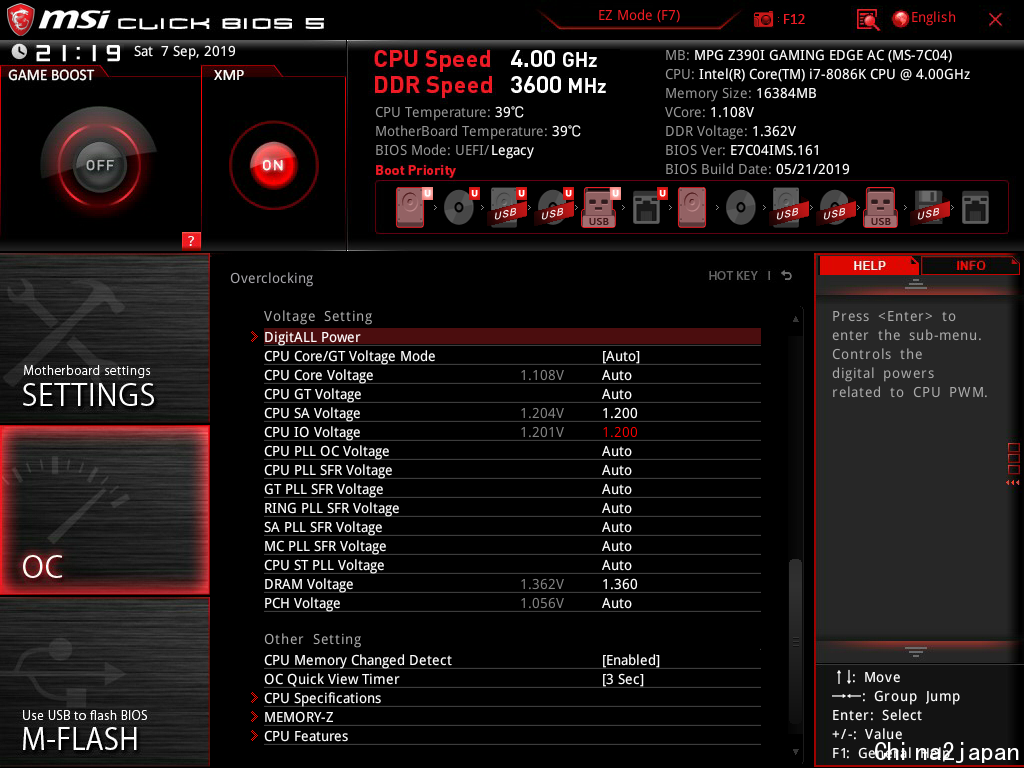Select the DRAM Voltage 1.360 field
This screenshot has height=768, width=1024.
point(620,584)
